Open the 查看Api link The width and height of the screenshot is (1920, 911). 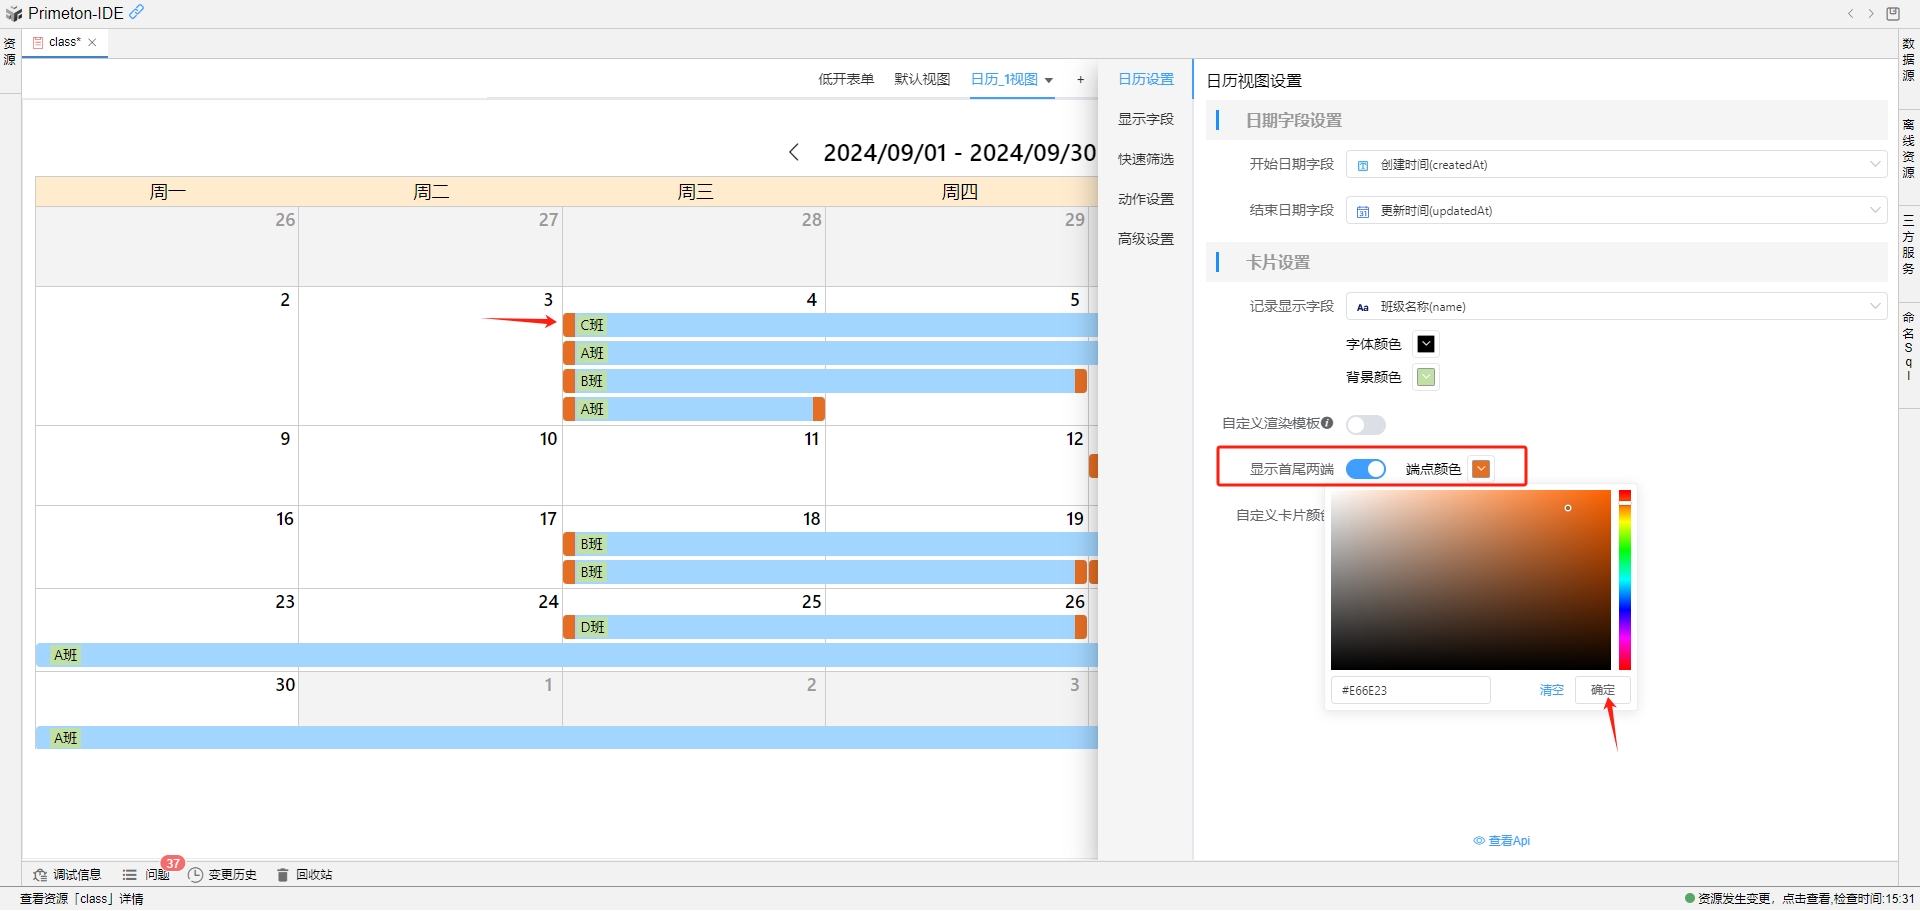coord(1502,840)
